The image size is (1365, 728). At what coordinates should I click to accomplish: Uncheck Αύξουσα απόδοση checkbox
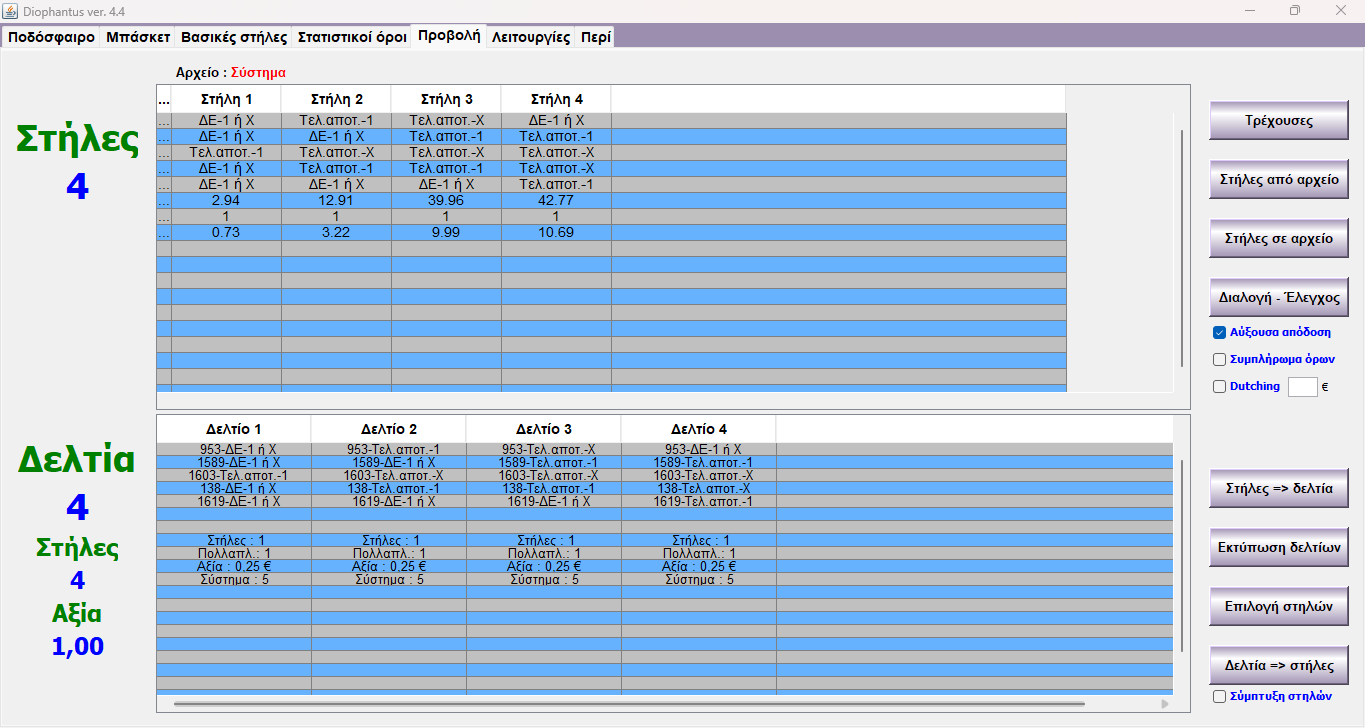(1219, 333)
